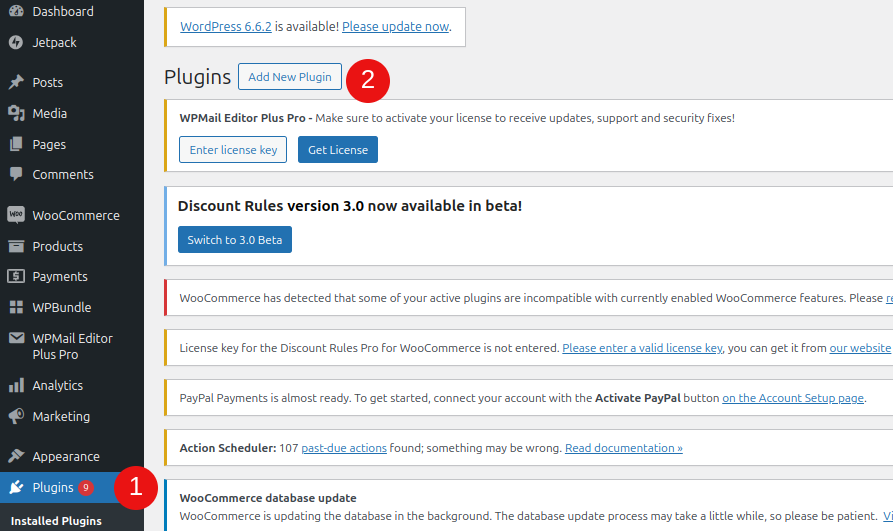893x531 pixels.
Task: Click the Dashboard gauge icon
Action: click(16, 11)
